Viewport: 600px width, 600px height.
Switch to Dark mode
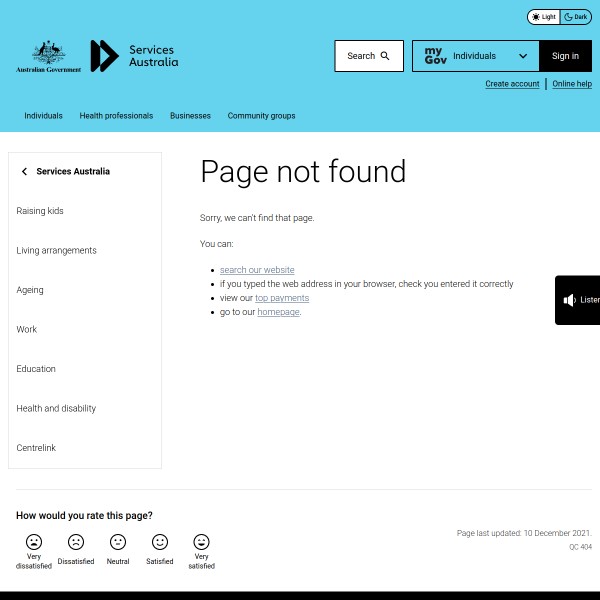(576, 17)
